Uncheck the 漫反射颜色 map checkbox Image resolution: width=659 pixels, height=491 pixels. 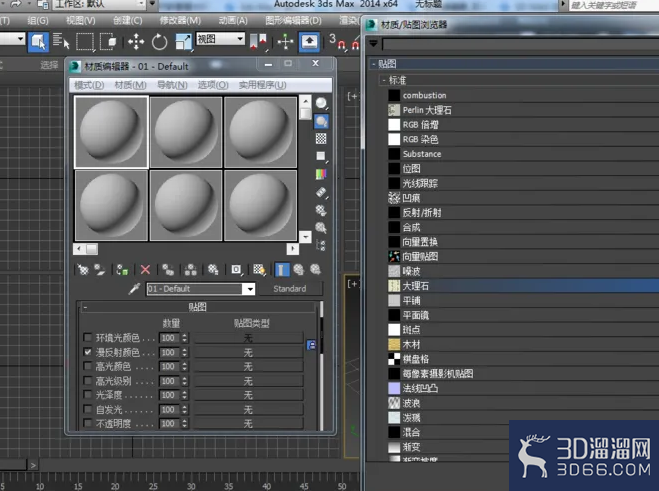tap(87, 352)
